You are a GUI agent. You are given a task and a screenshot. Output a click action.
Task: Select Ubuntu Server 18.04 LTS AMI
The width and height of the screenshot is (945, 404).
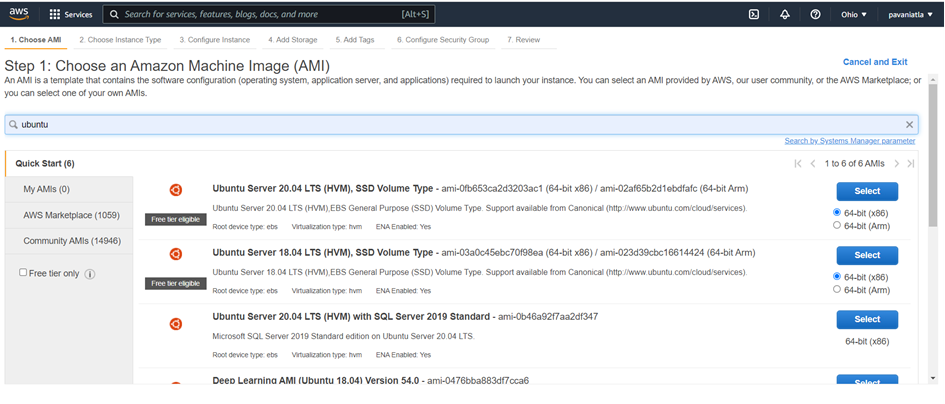click(867, 255)
